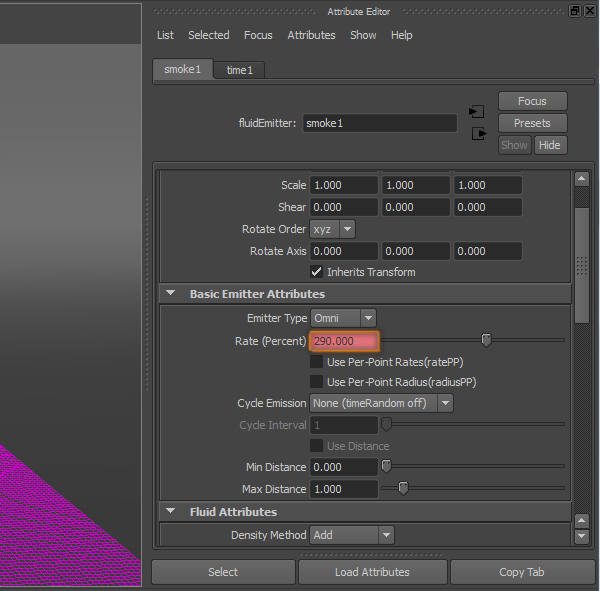This screenshot has height=591, width=600.
Task: Click the scrollbar up arrow in attribute list
Action: (581, 180)
